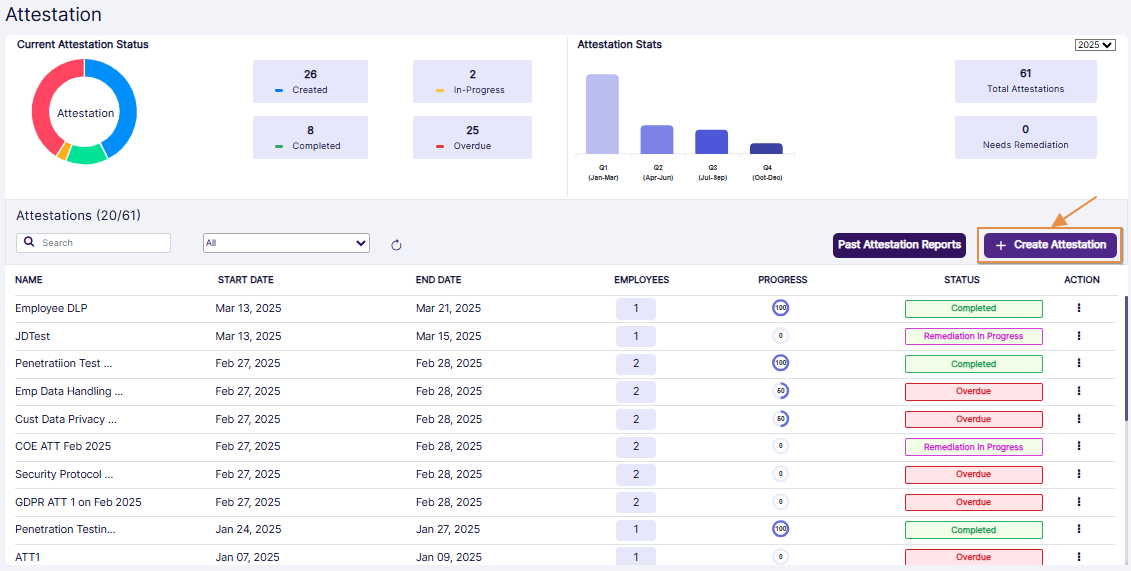Sort by the STATUS column header
Image resolution: width=1131 pixels, height=571 pixels.
pos(961,280)
